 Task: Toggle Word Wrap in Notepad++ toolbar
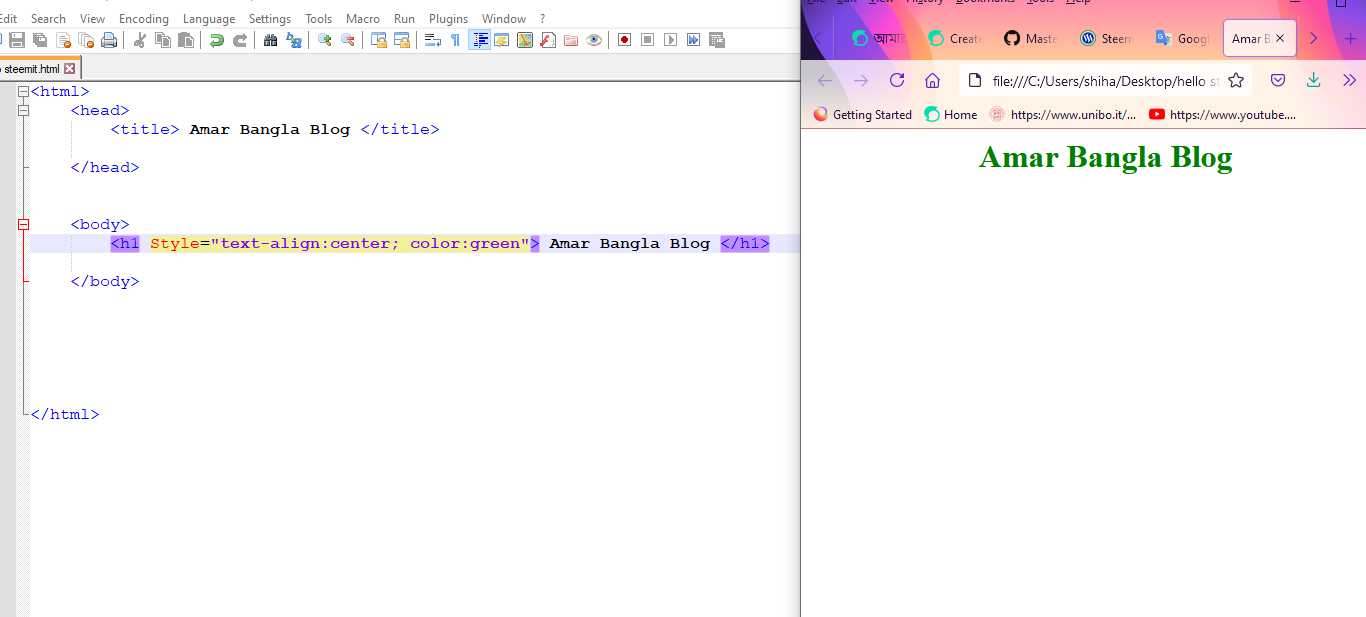pos(433,40)
